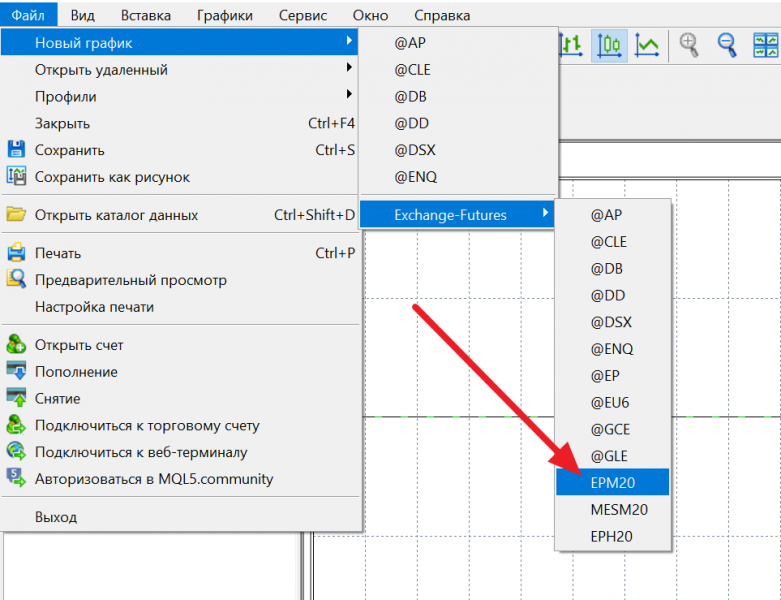The width and height of the screenshot is (781, 600).
Task: Open the Вид menu
Action: (x=83, y=15)
